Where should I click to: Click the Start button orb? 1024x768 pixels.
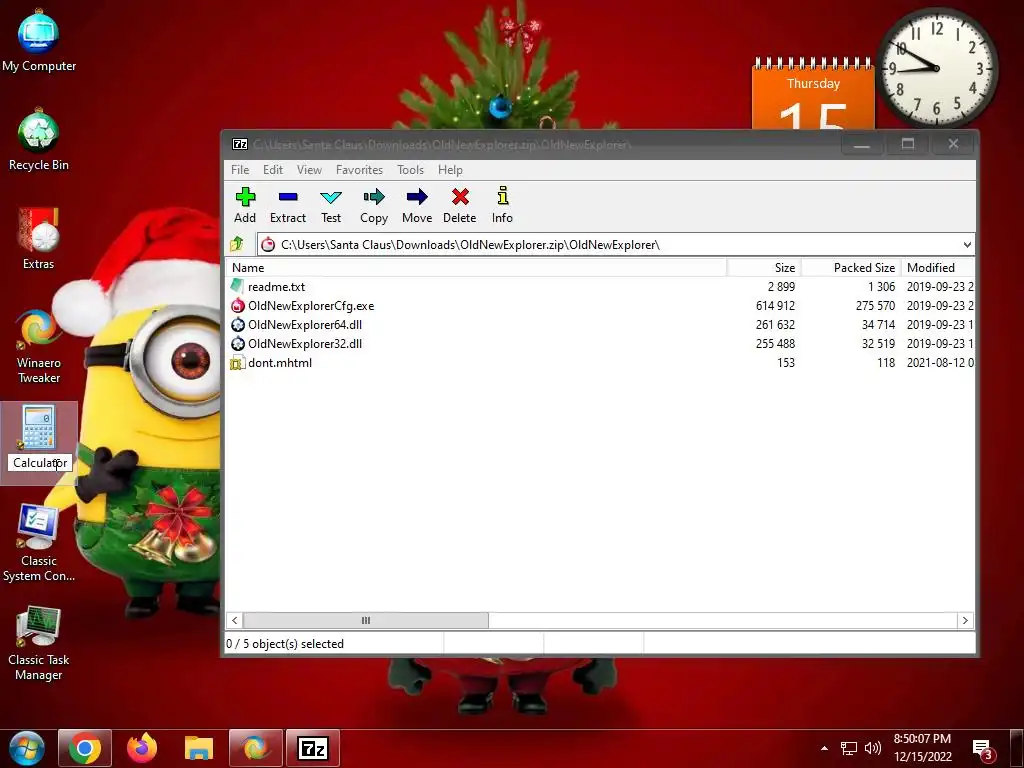click(26, 748)
